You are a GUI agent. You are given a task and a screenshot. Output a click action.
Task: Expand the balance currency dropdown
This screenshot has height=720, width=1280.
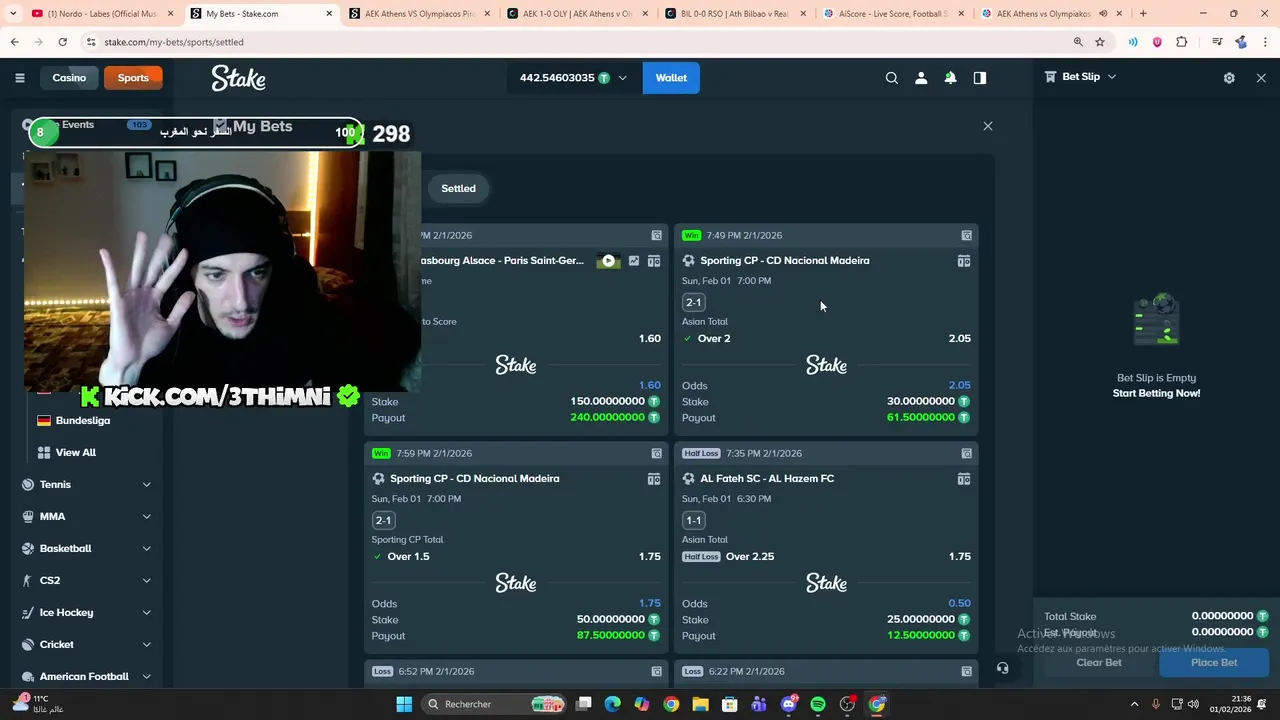pos(622,78)
